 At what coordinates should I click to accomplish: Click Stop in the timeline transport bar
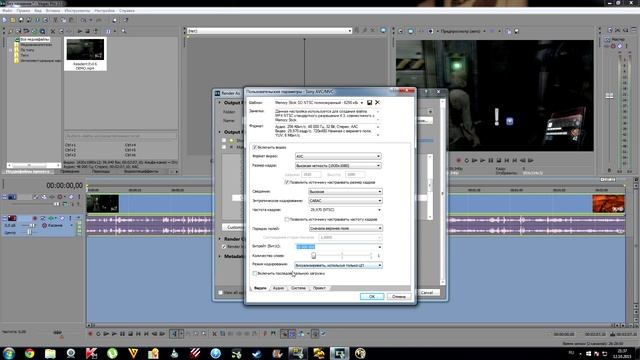point(131,334)
